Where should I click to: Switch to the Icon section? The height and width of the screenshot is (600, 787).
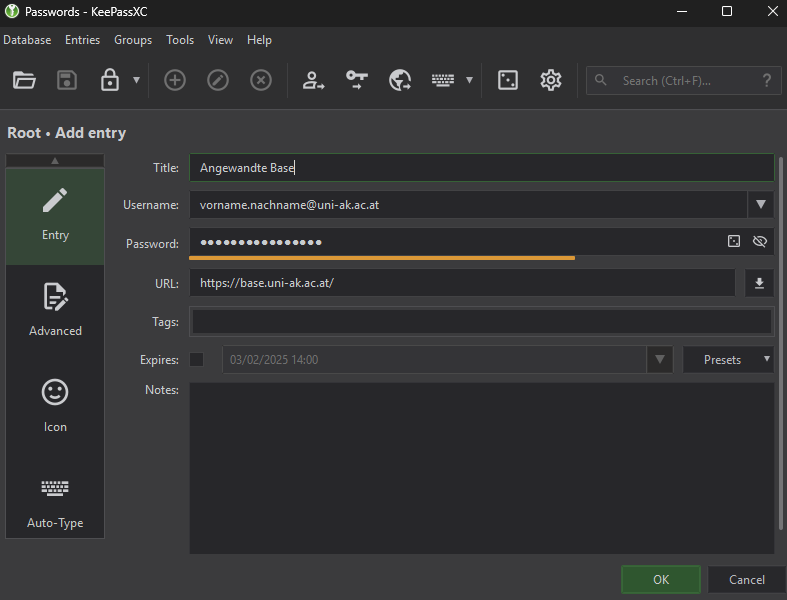click(55, 406)
